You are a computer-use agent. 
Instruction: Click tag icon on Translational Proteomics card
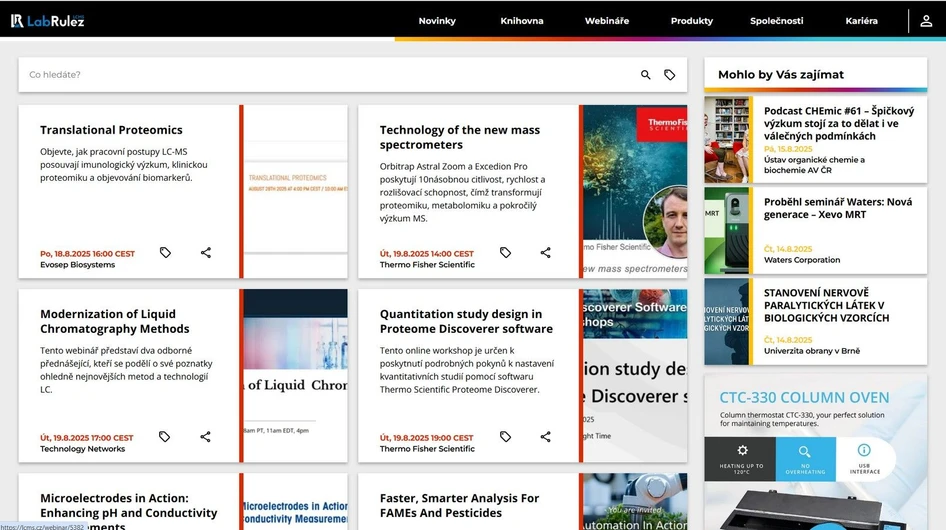pos(165,253)
